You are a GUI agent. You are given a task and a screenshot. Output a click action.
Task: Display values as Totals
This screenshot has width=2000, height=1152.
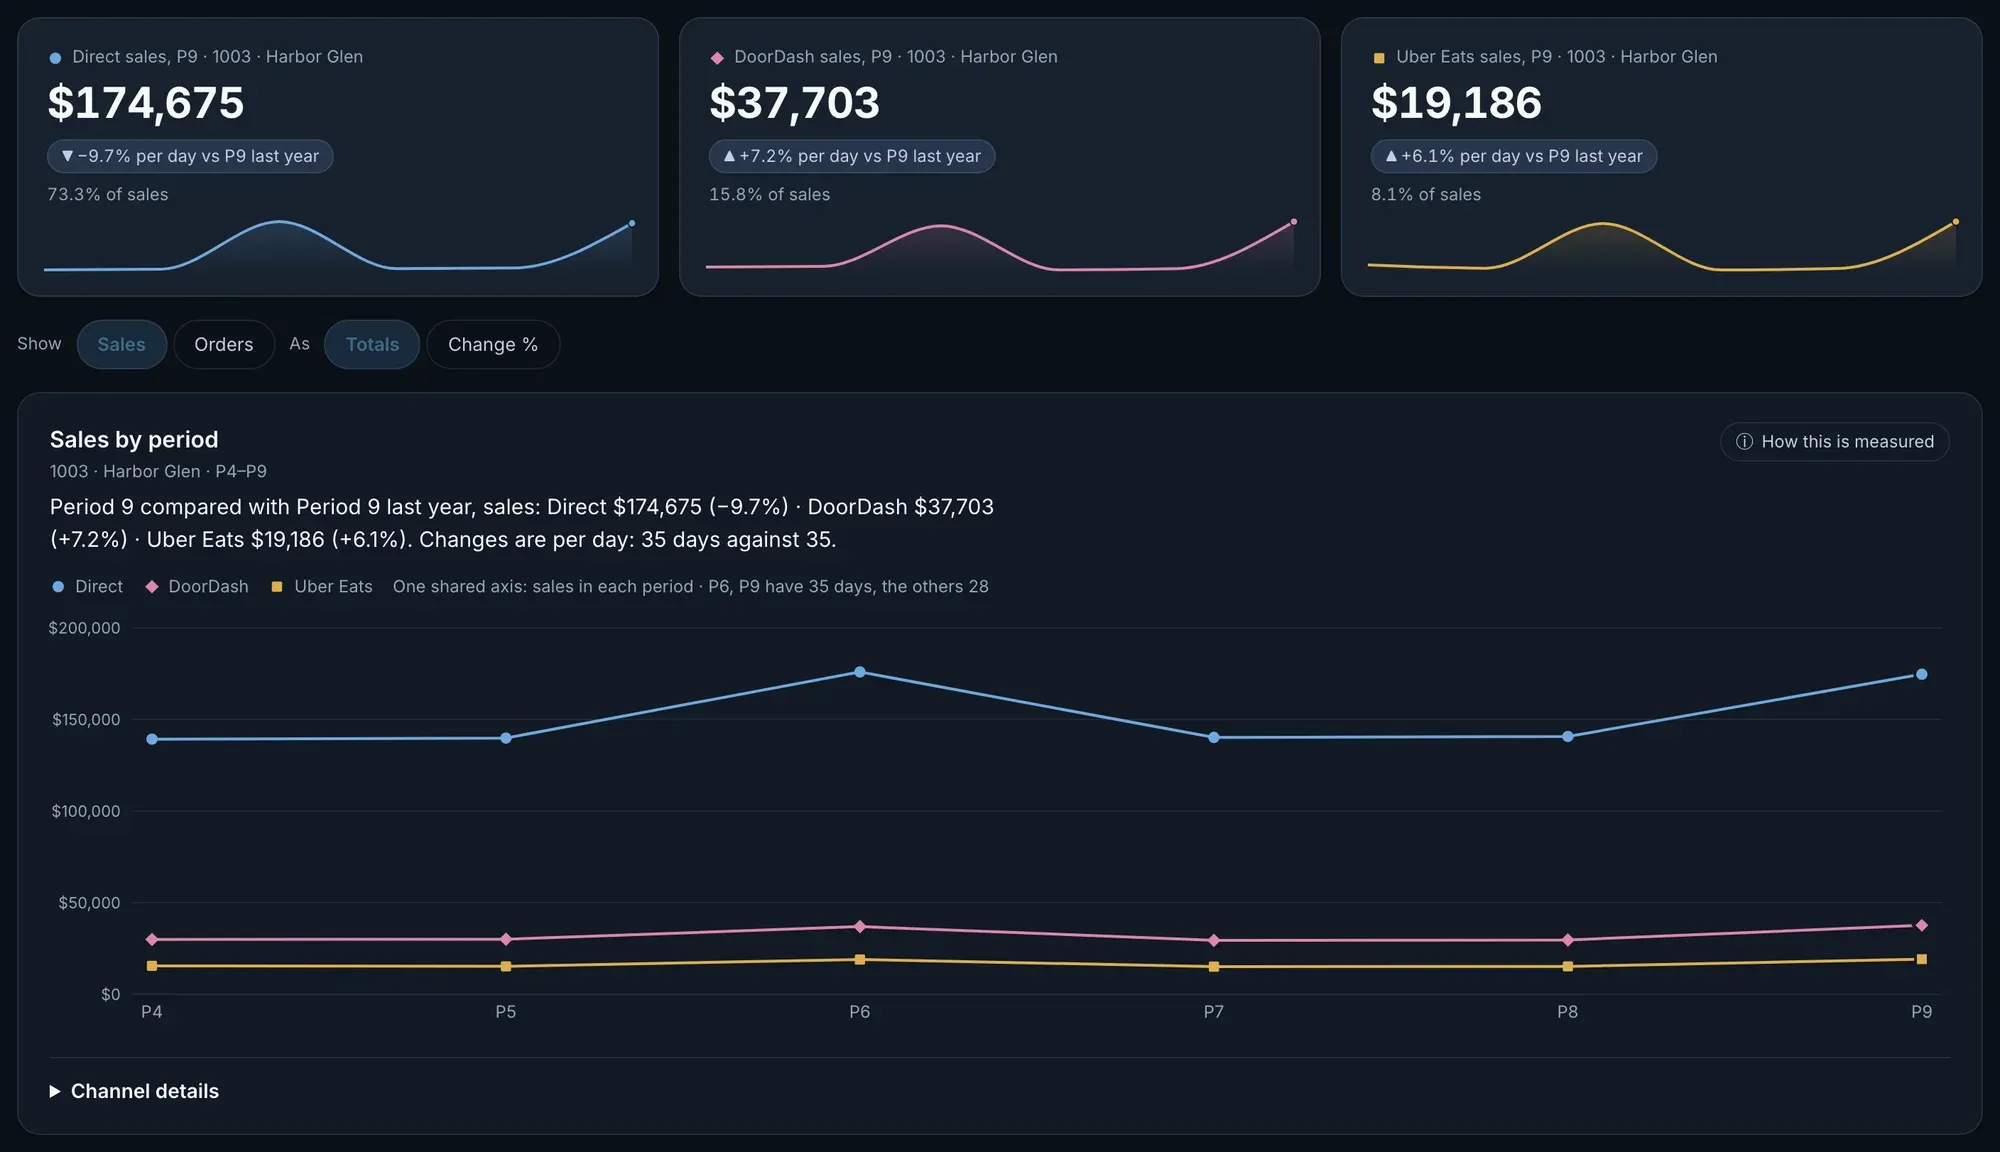point(372,344)
